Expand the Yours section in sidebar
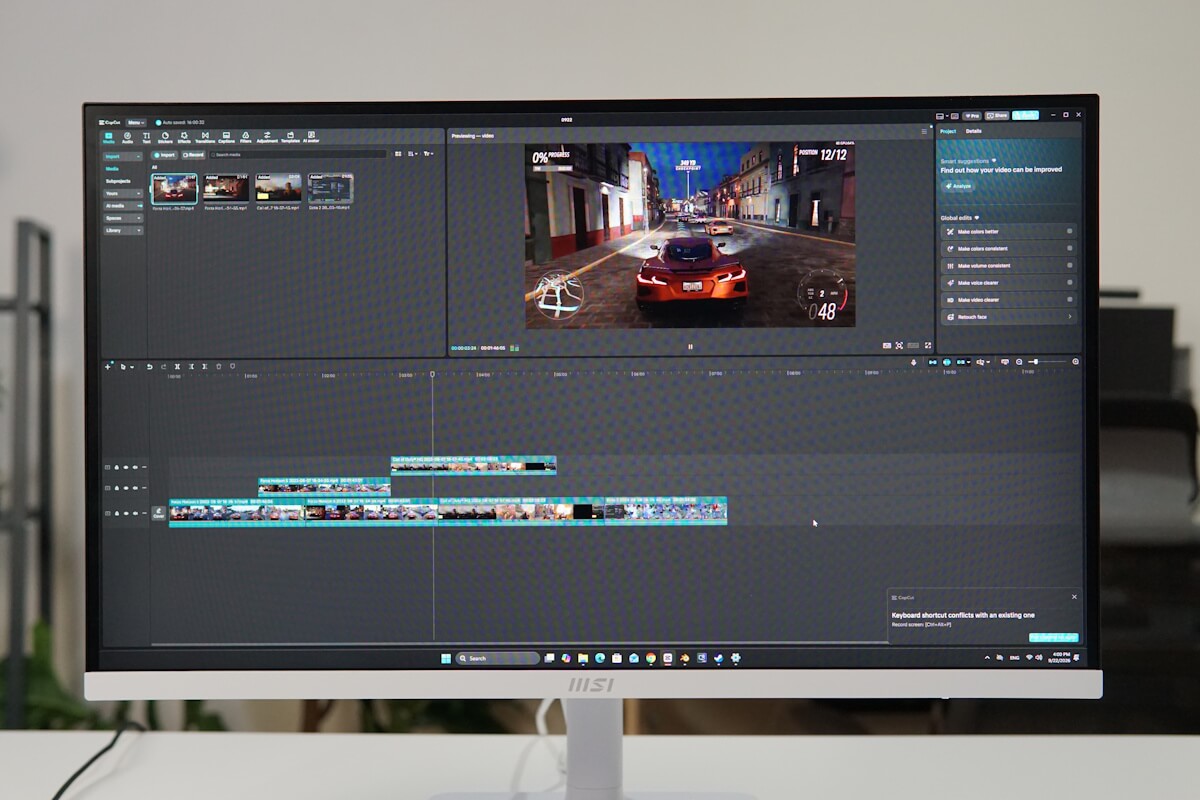The height and width of the screenshot is (800, 1200). 123,193
